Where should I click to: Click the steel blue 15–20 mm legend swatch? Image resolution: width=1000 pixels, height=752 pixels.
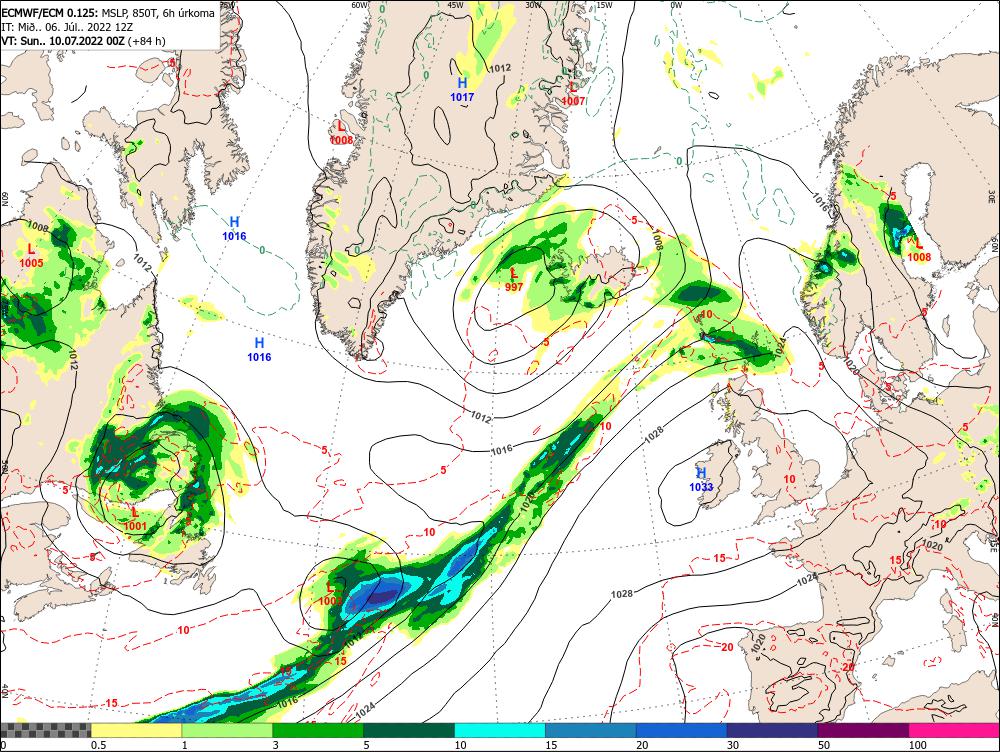pos(591,730)
